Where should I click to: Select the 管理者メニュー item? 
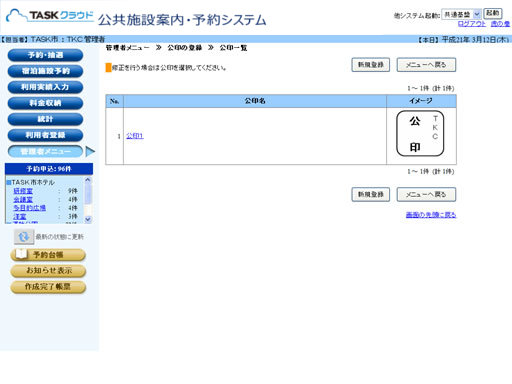pyautogui.click(x=45, y=151)
